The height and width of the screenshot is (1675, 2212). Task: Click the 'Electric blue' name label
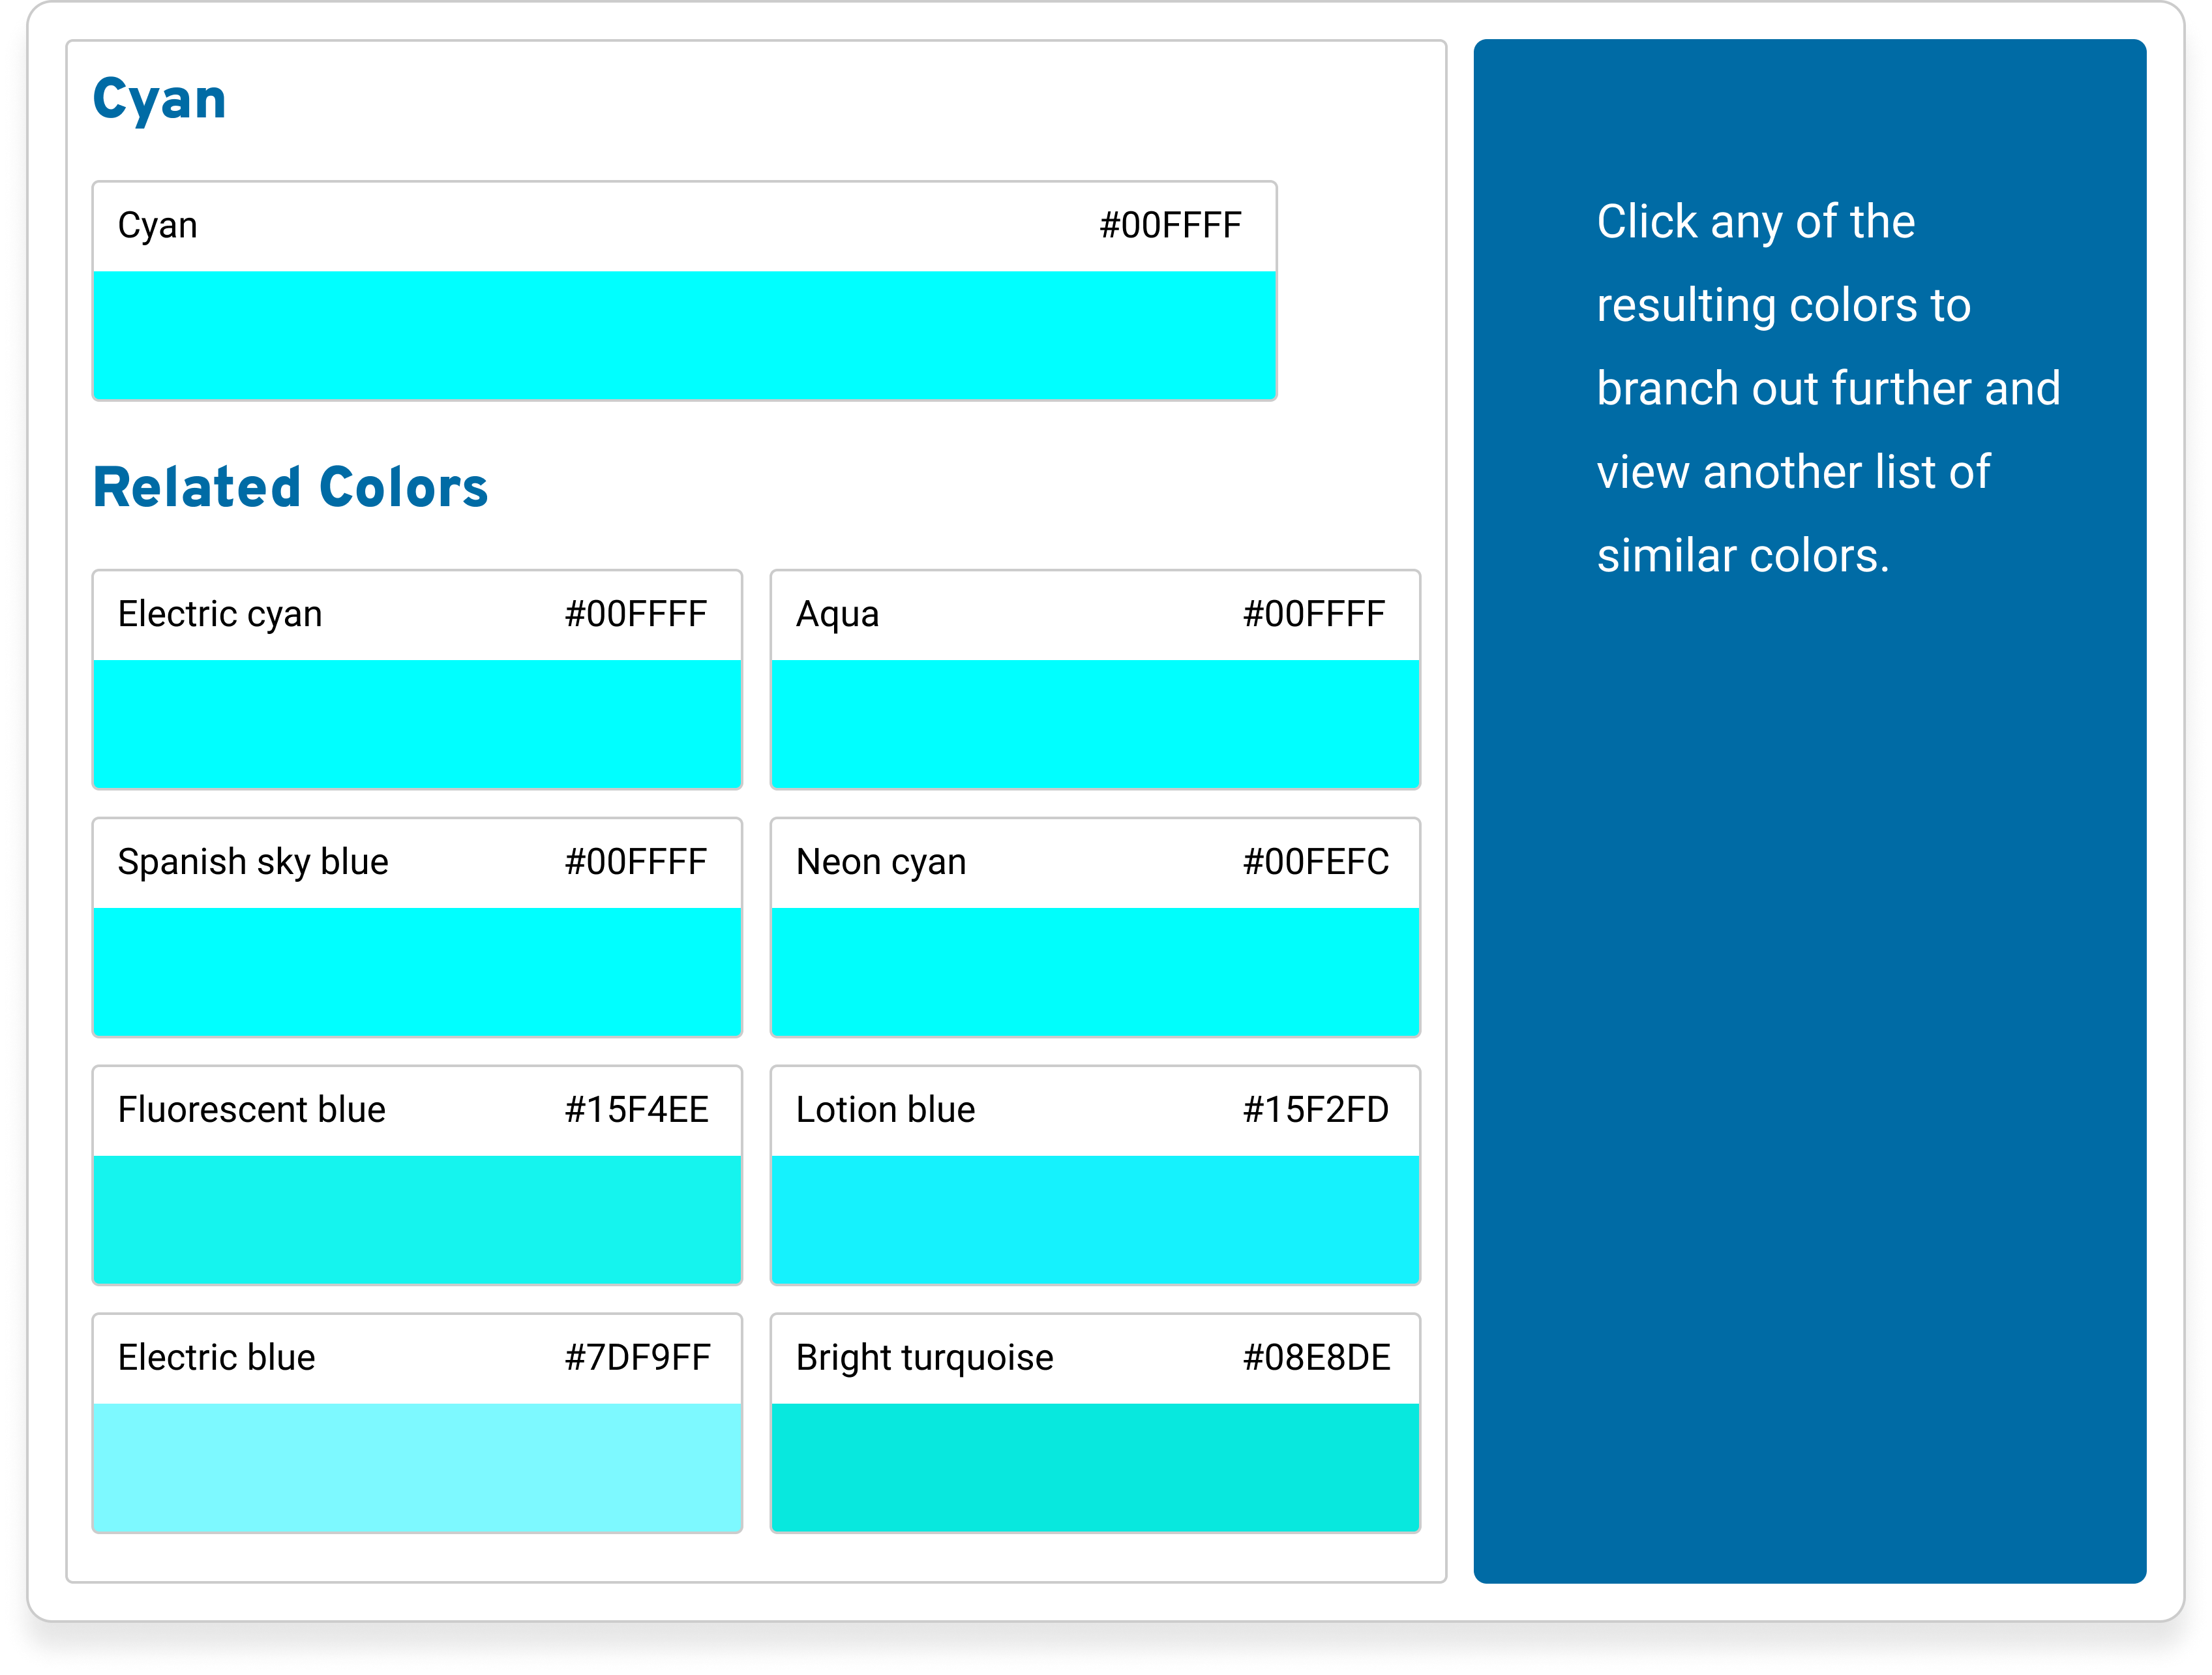pyautogui.click(x=216, y=1357)
